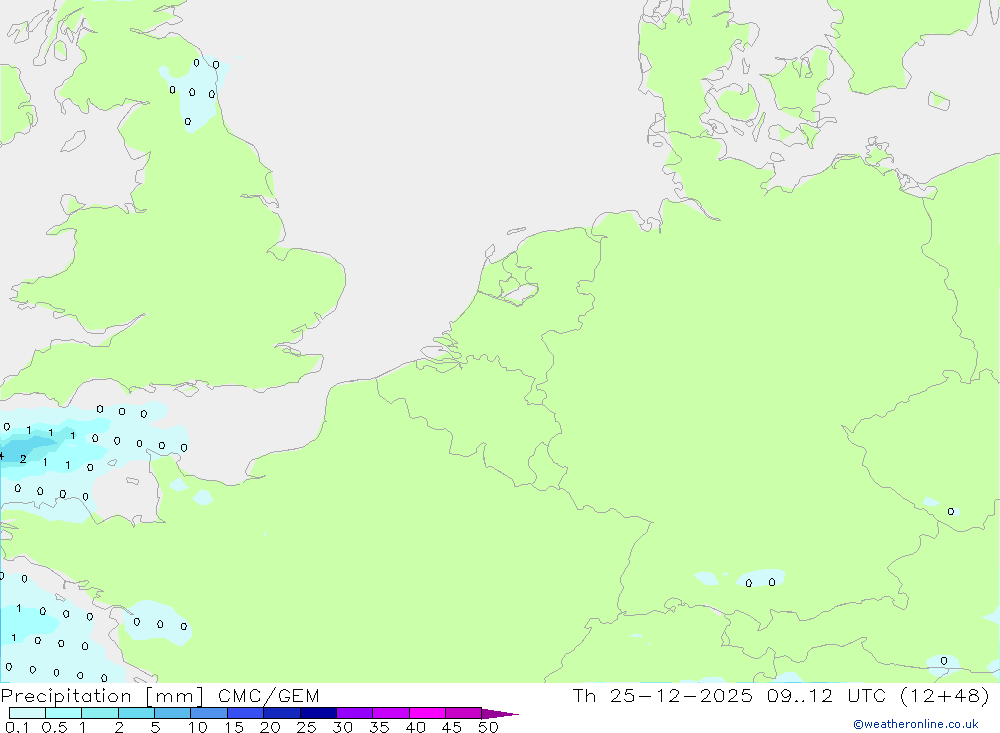
Task: Select the 35–40 mm violet legend swatch
Action: 391,713
